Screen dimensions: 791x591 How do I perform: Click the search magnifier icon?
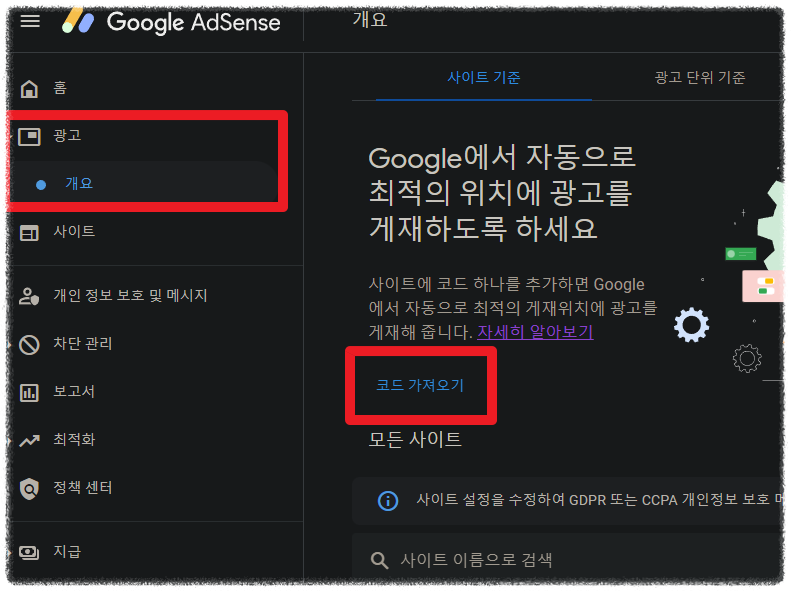pyautogui.click(x=379, y=560)
